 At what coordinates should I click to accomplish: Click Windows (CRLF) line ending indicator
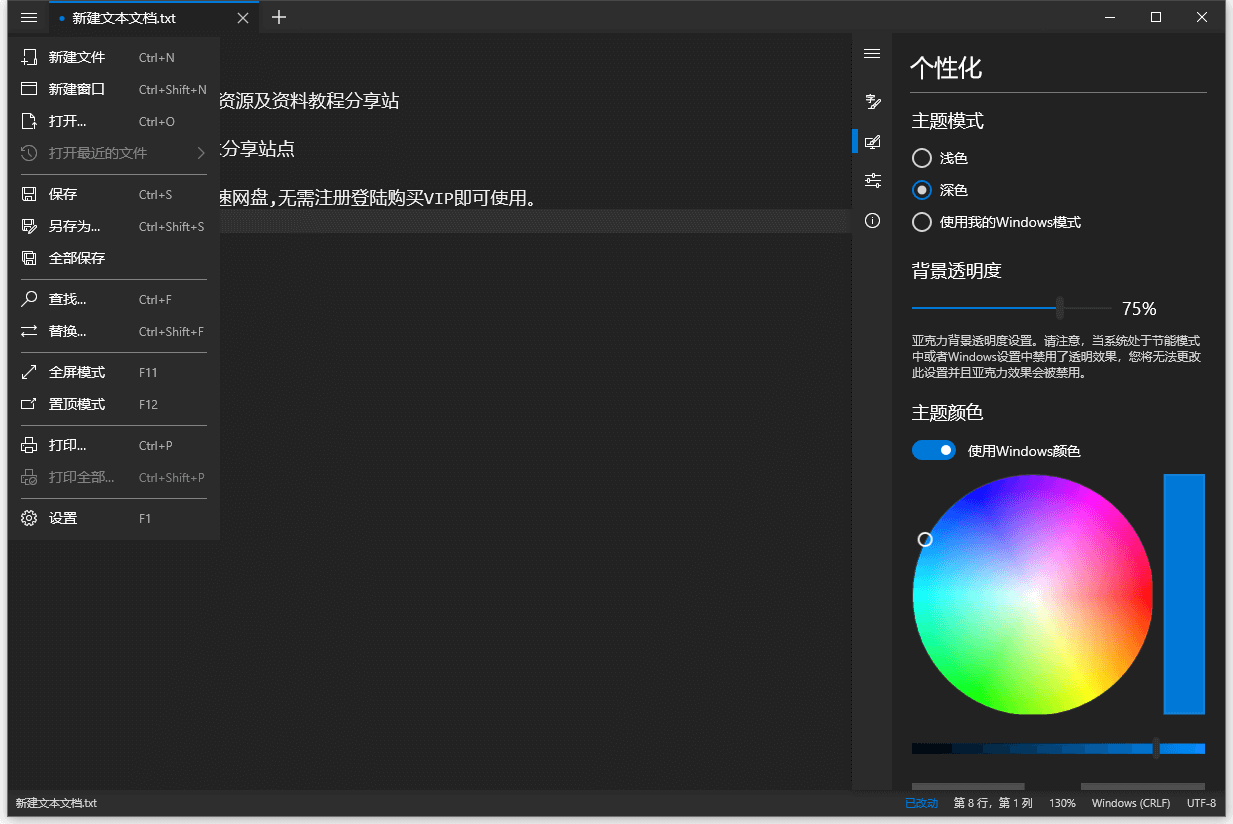click(x=1132, y=803)
